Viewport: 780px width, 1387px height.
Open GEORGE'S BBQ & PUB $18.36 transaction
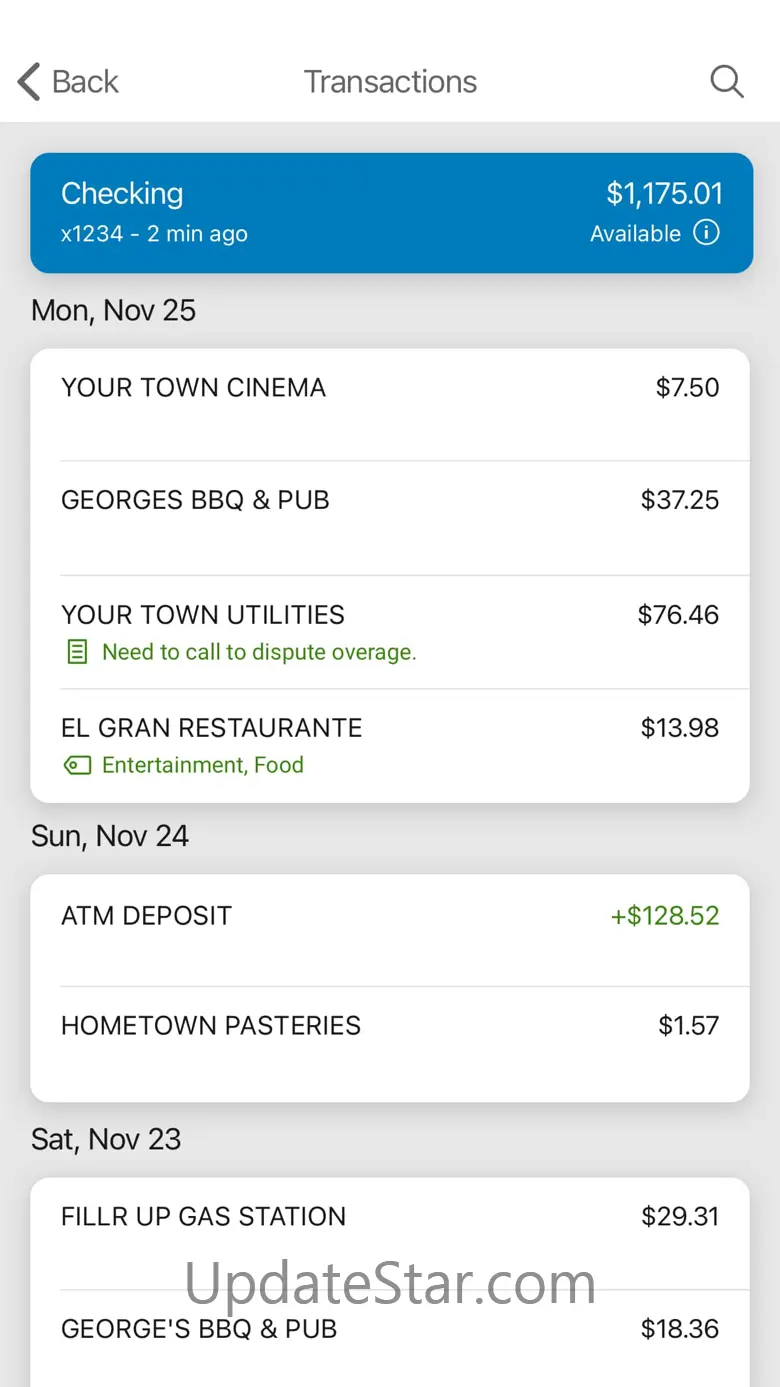(x=390, y=1330)
